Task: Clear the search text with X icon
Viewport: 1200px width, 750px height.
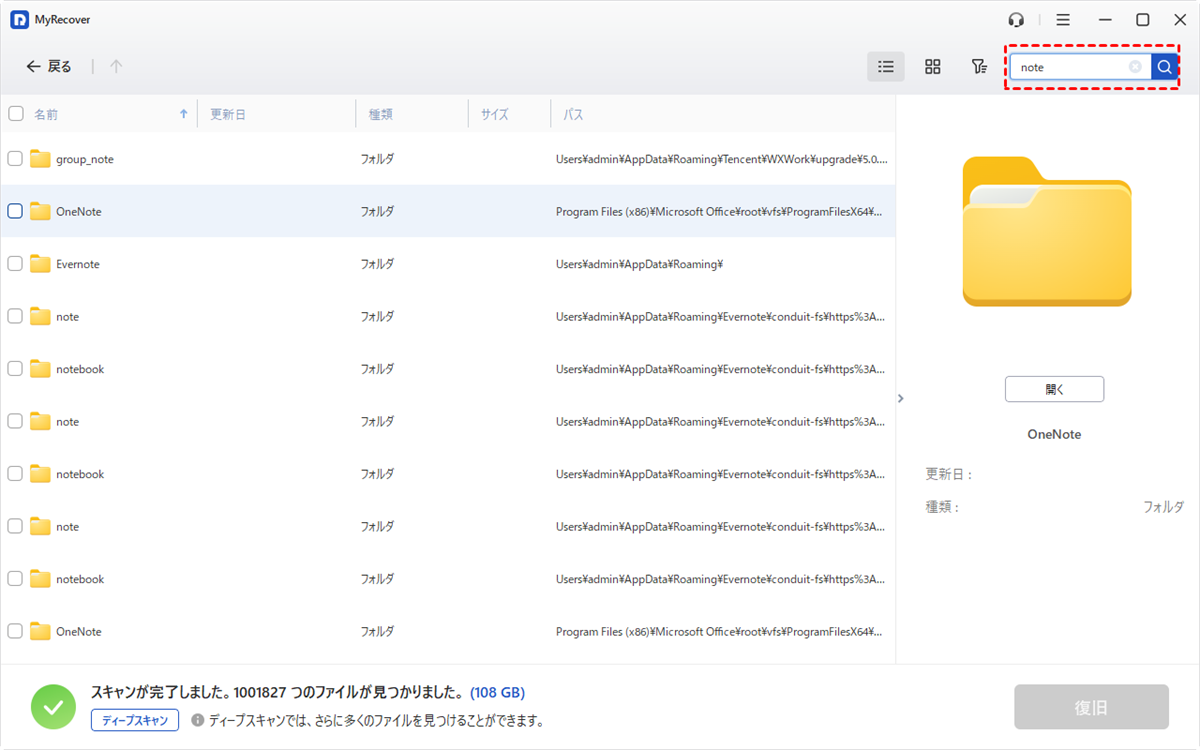Action: tap(1135, 67)
